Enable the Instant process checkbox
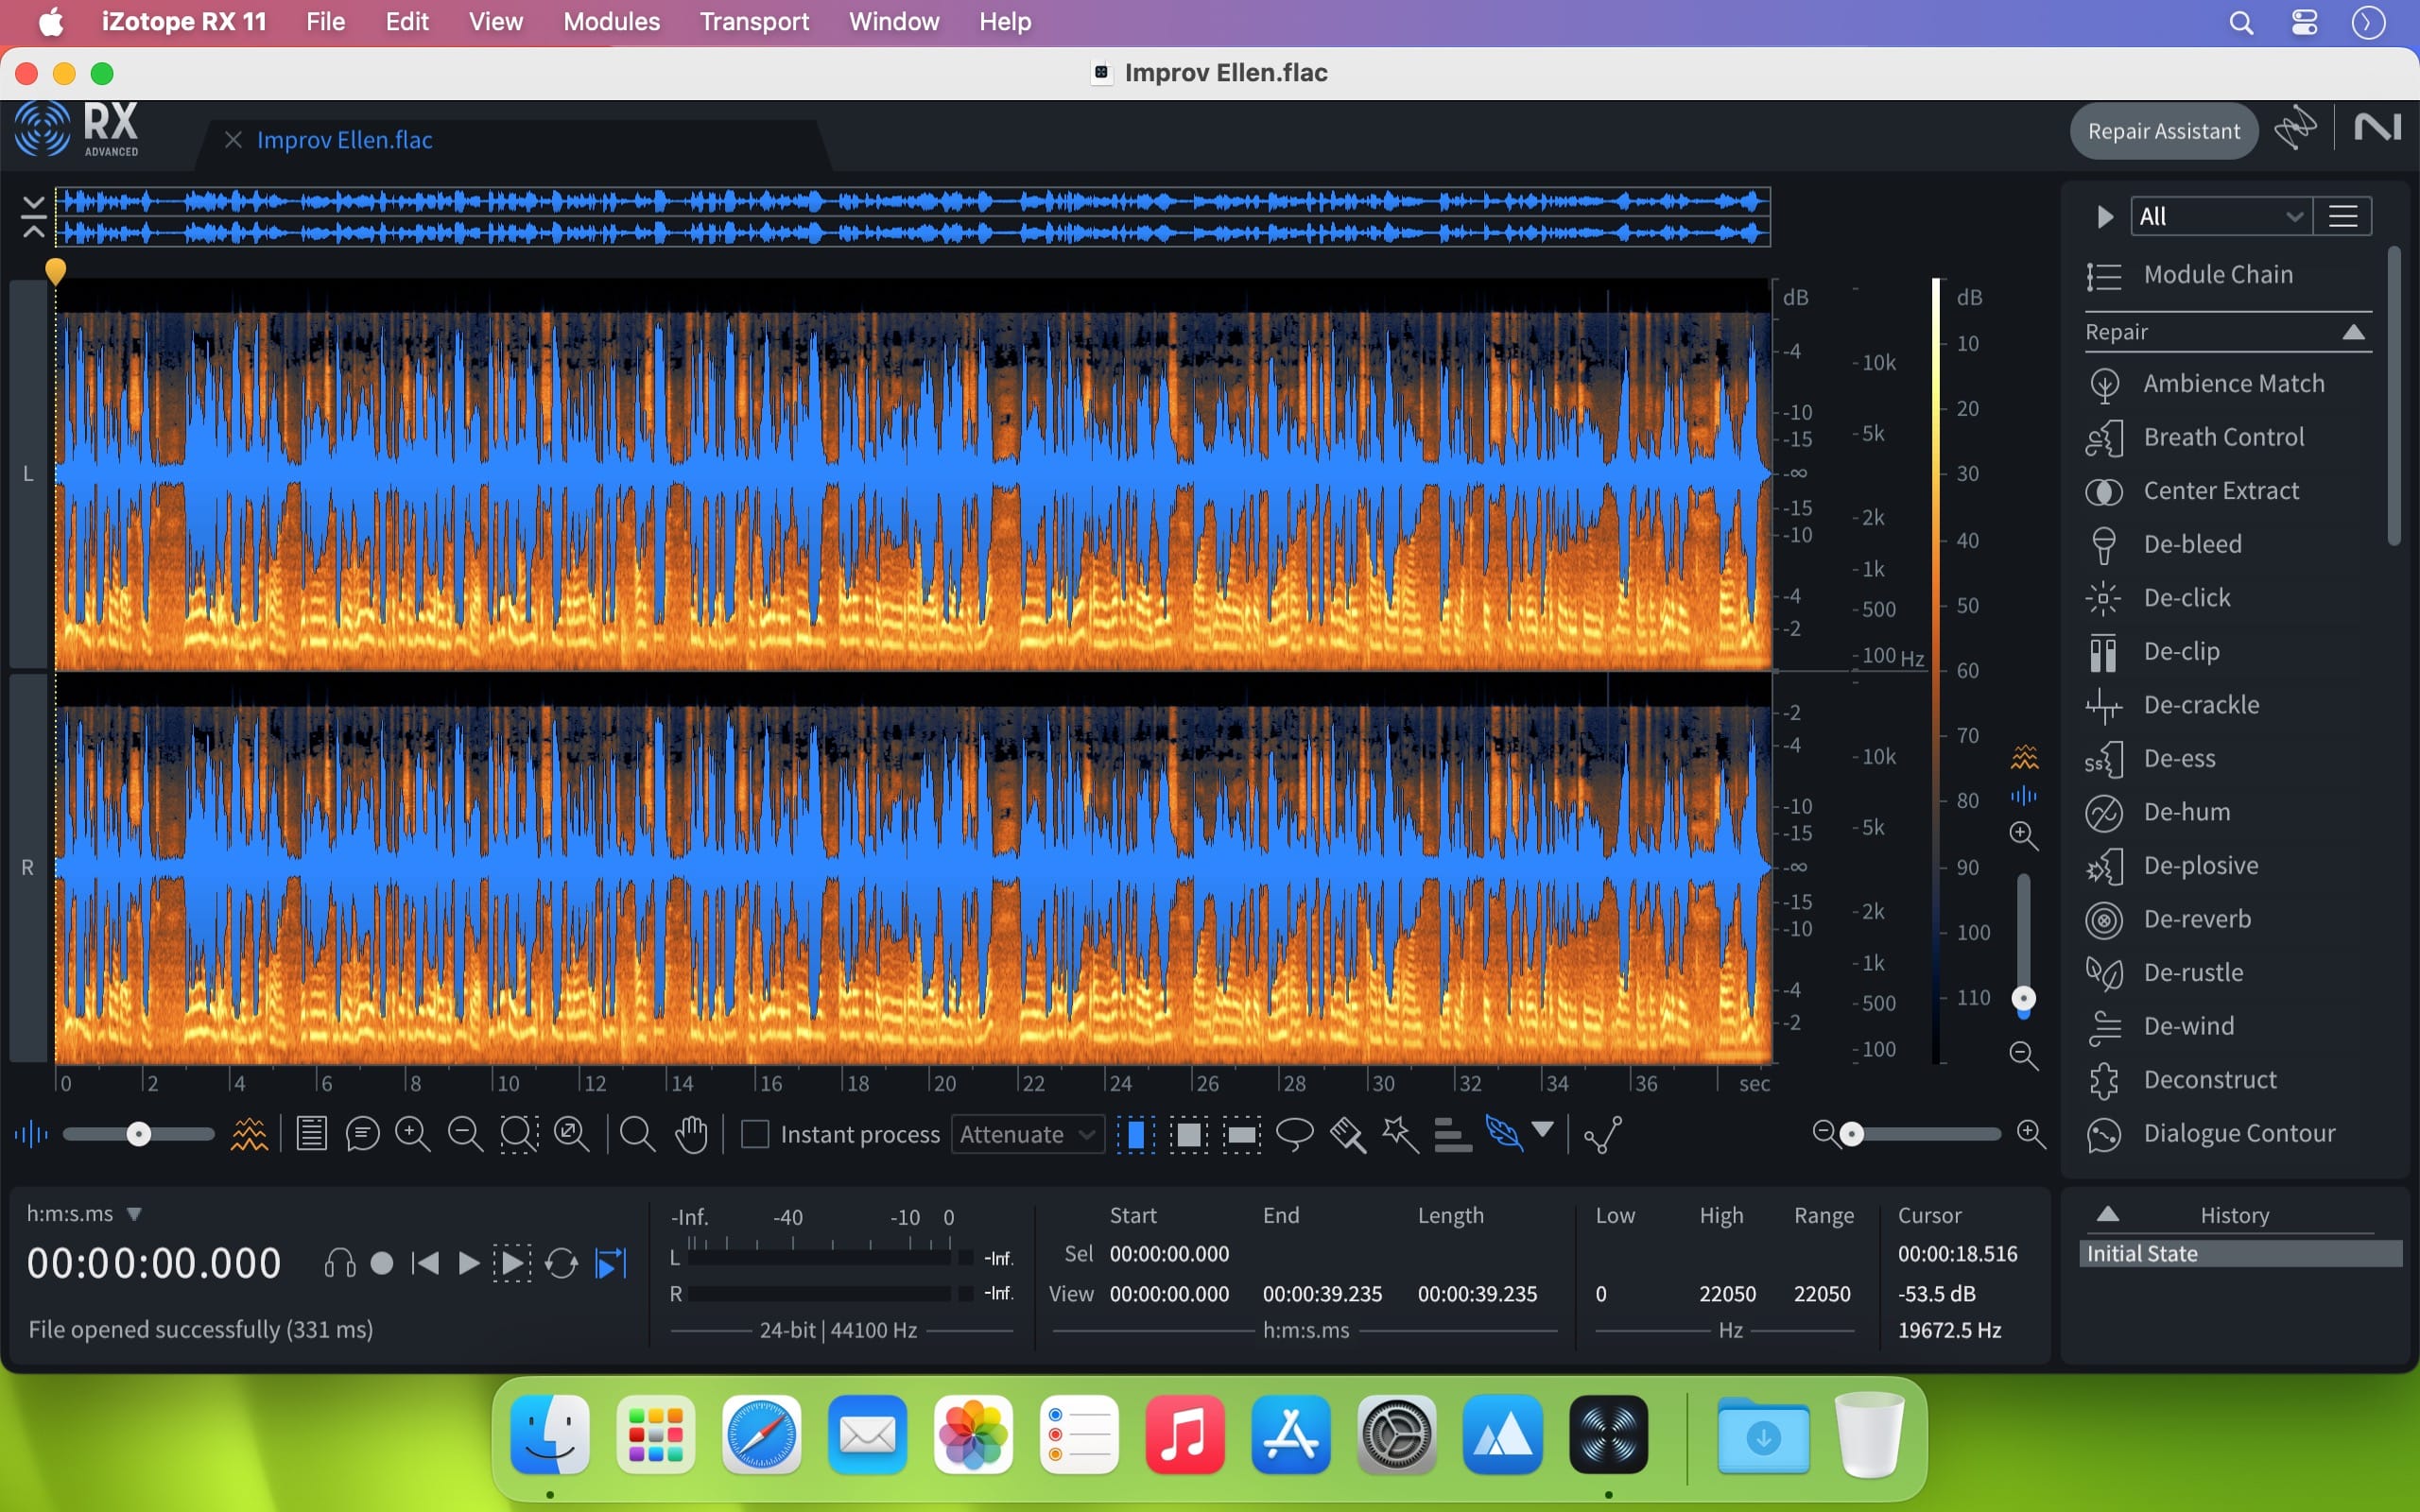This screenshot has width=2420, height=1512. click(755, 1134)
